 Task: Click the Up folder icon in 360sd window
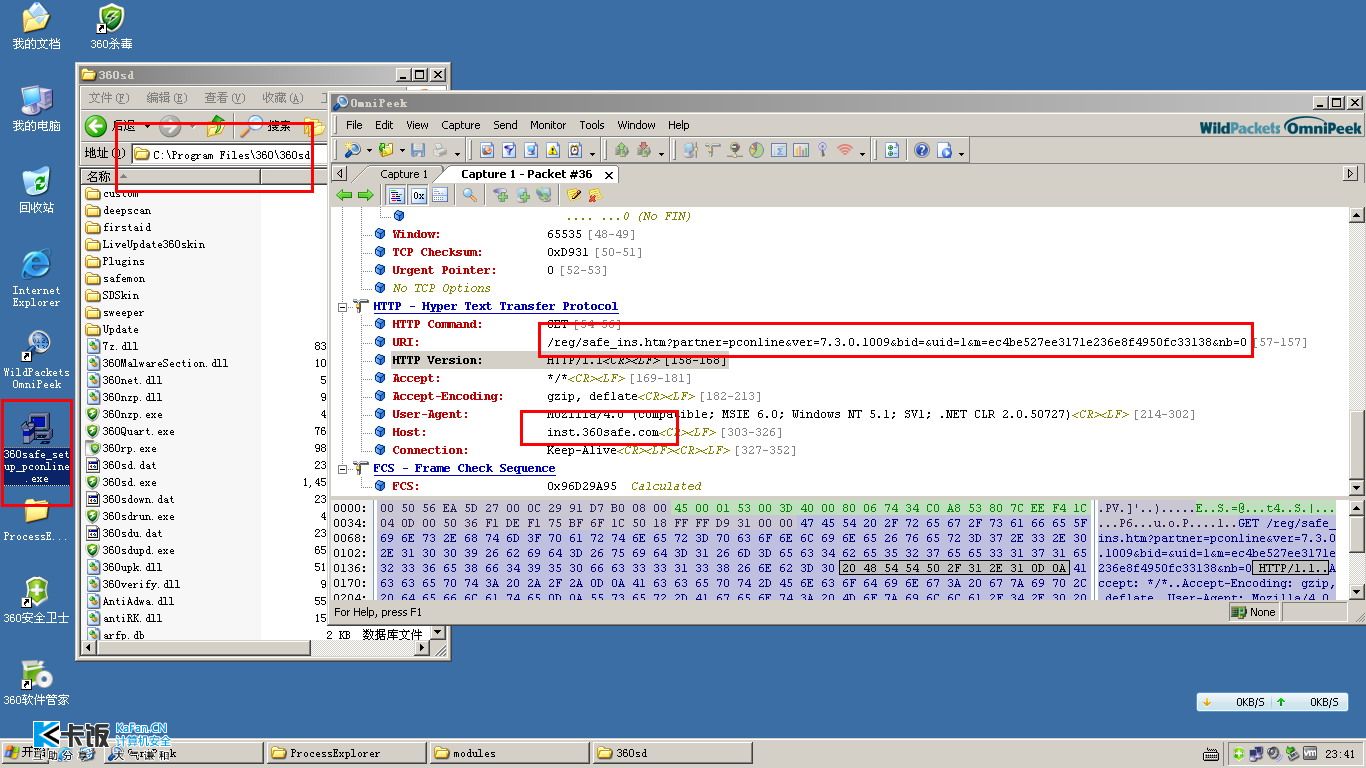[x=216, y=126]
